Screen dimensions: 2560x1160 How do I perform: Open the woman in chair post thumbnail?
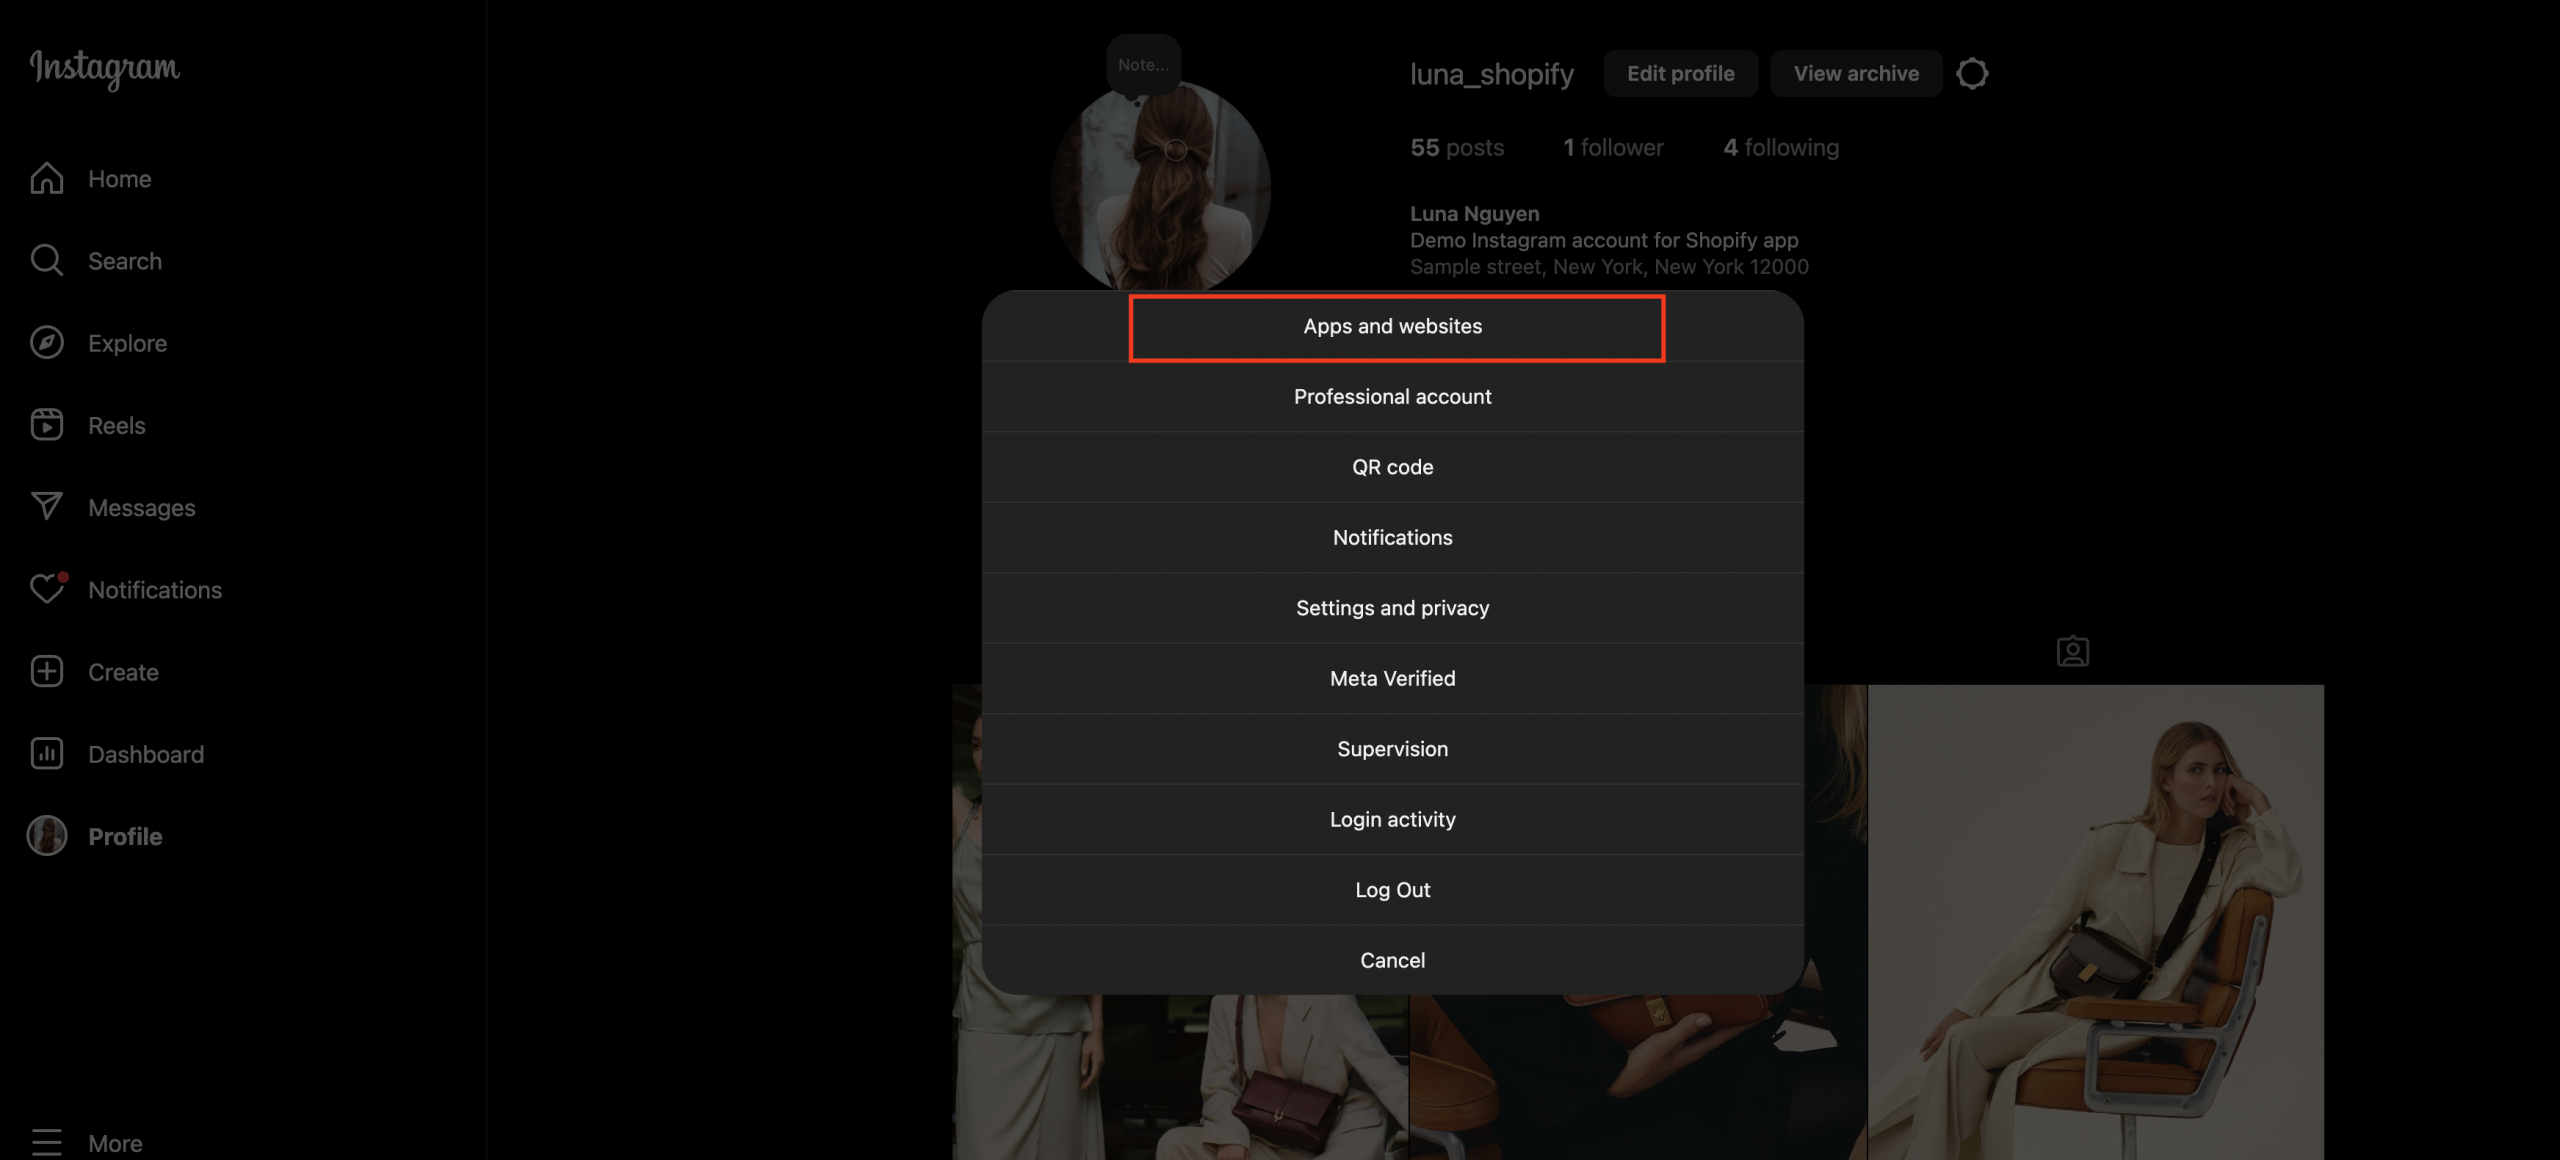click(x=2096, y=920)
